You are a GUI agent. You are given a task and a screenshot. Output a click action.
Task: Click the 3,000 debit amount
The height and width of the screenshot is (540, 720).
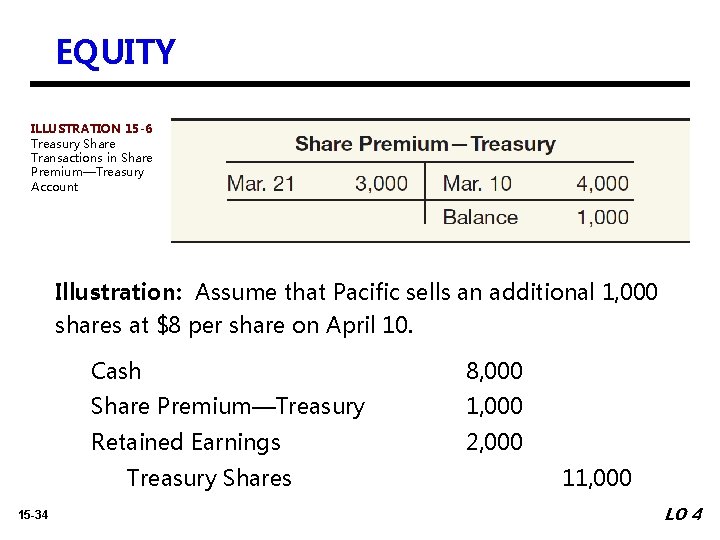pos(381,183)
